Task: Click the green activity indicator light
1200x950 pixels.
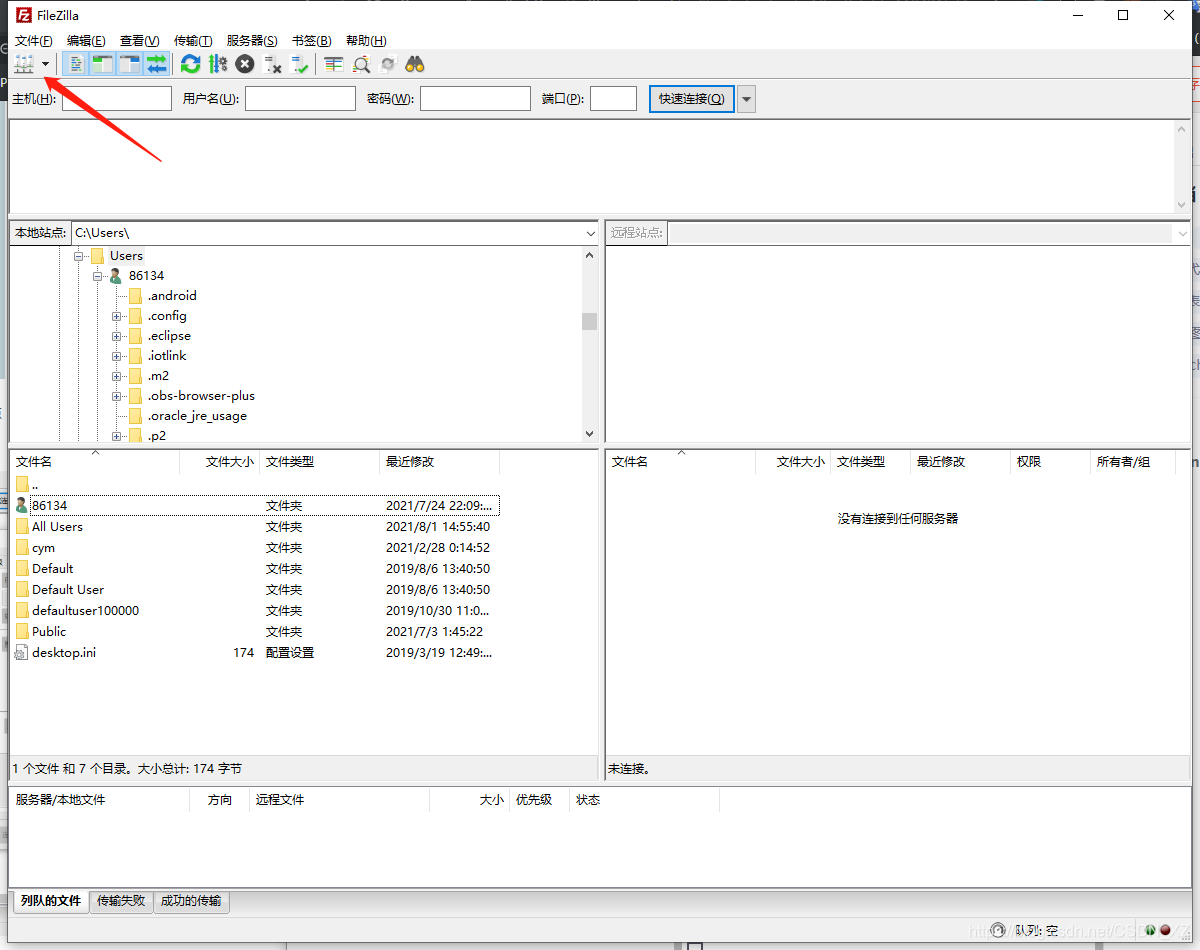Action: (x=1151, y=929)
